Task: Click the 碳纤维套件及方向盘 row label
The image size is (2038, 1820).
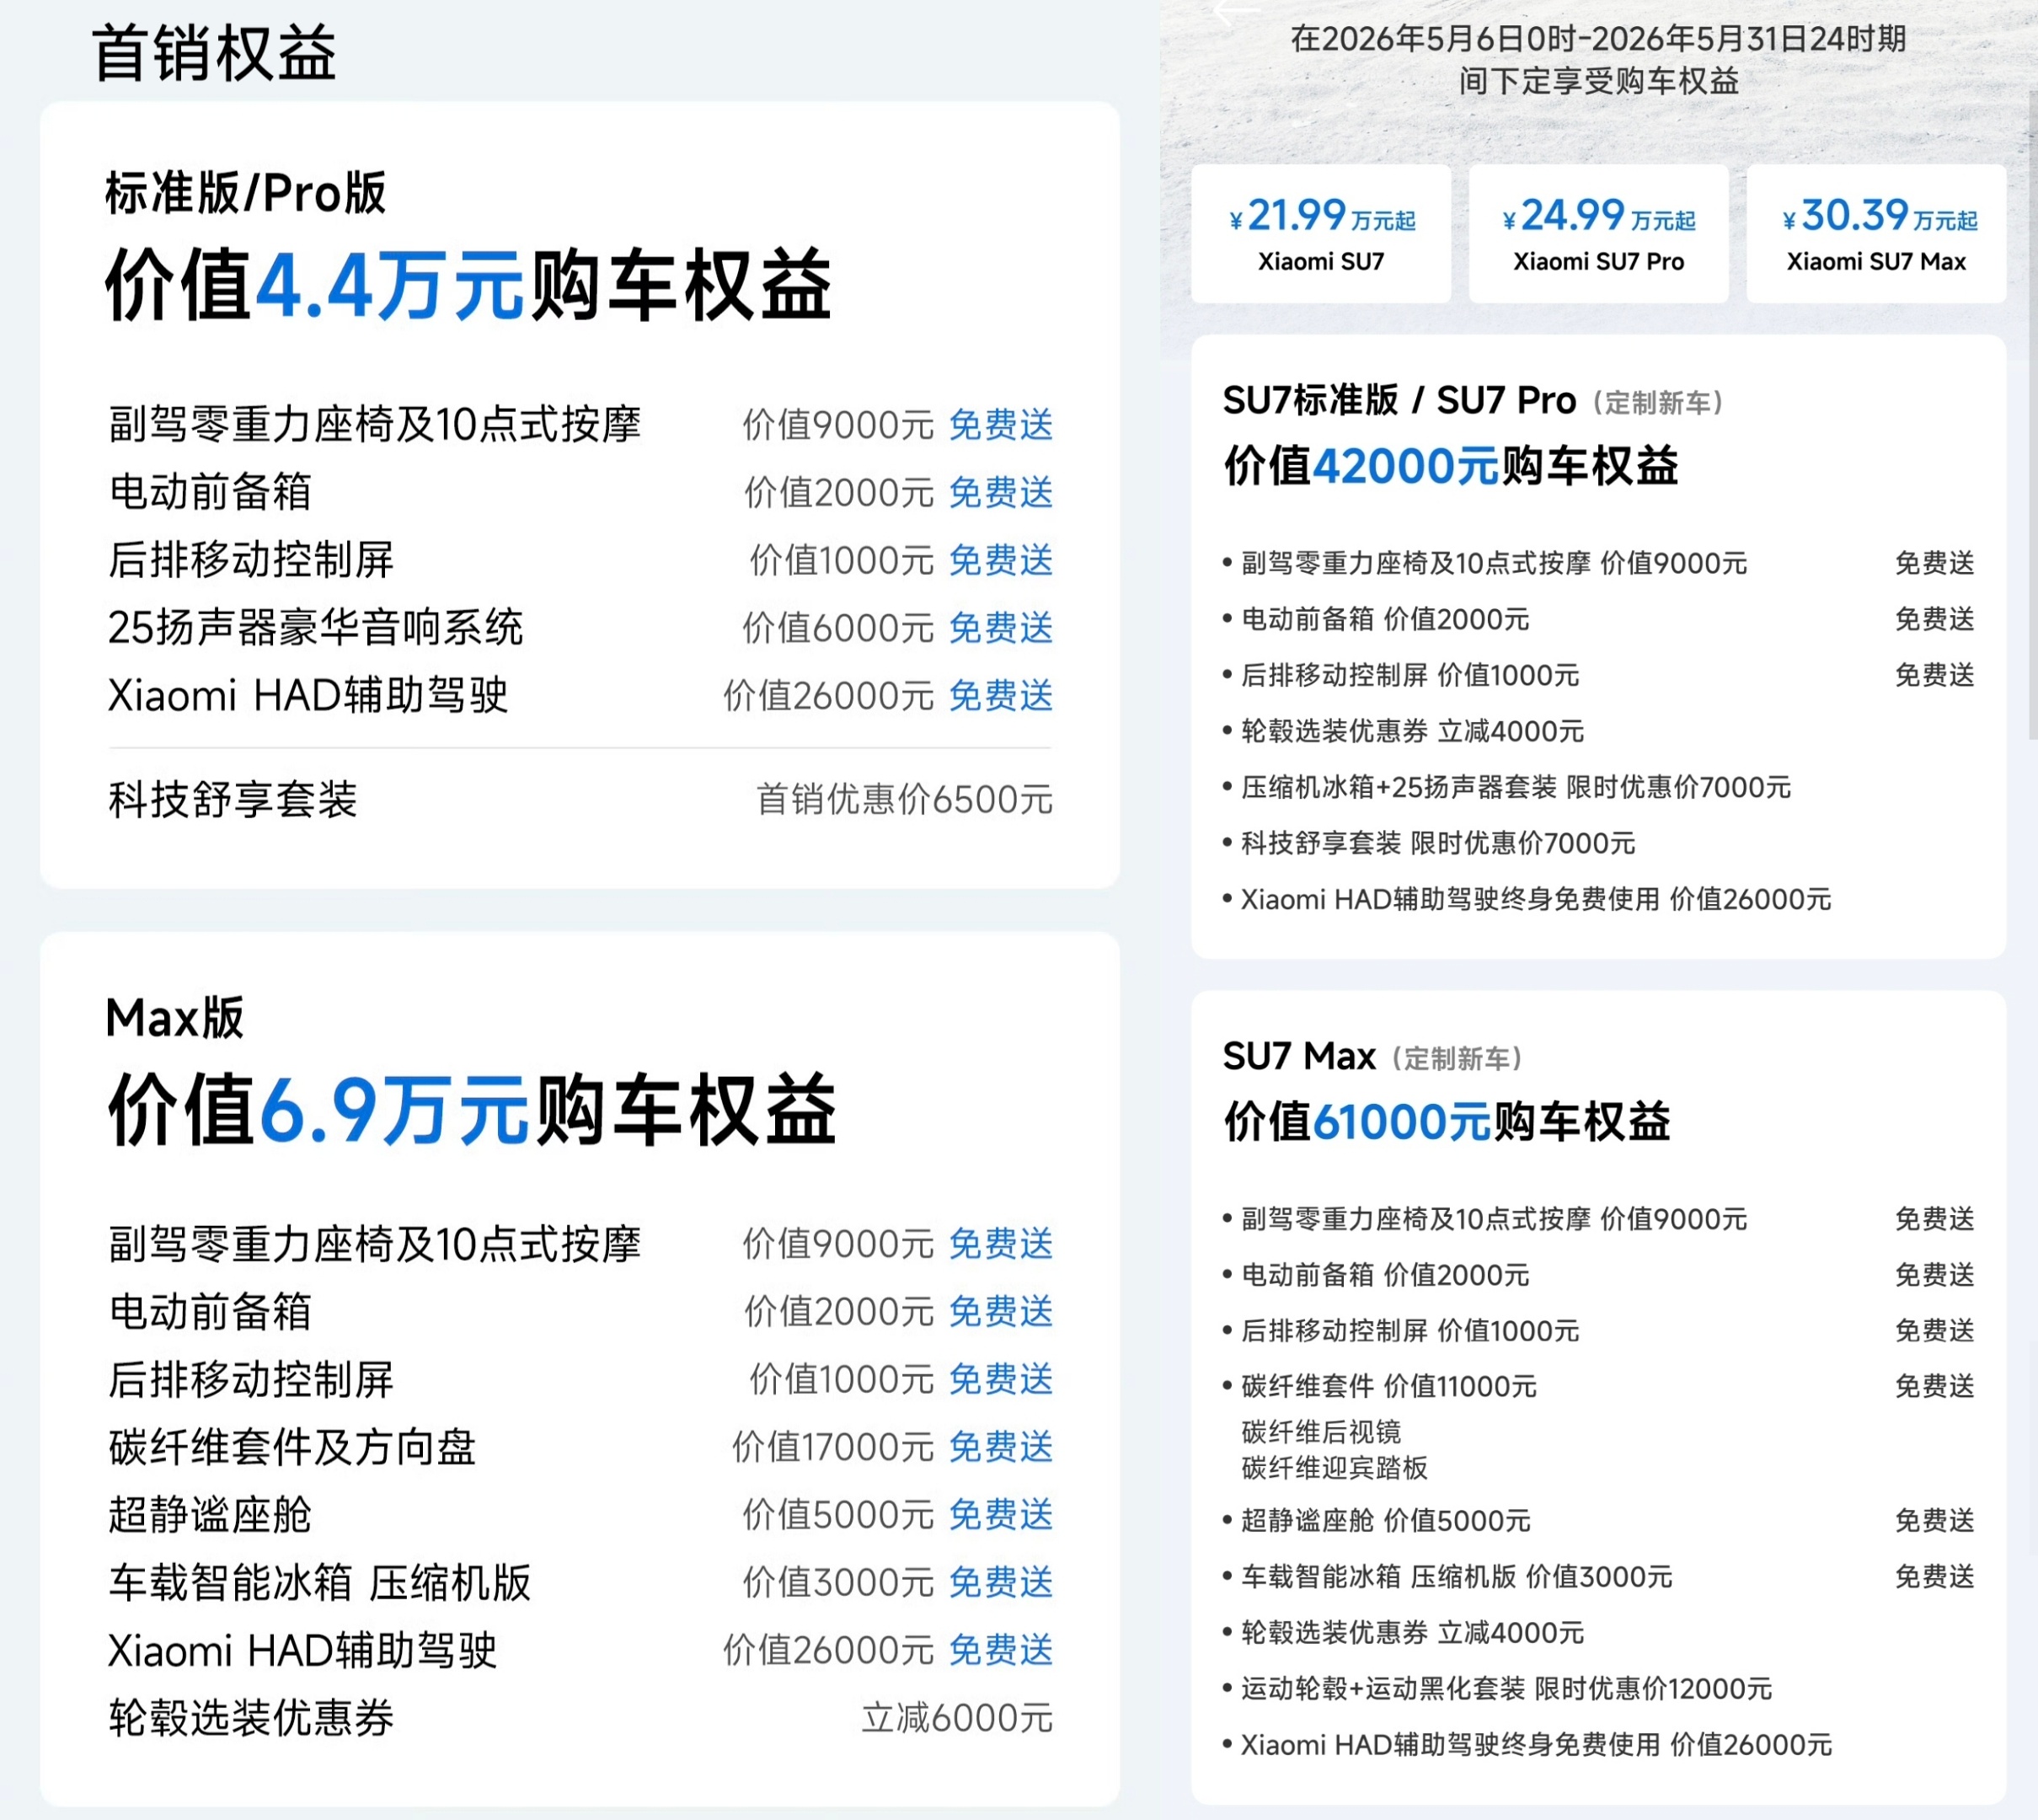Action: (292, 1447)
